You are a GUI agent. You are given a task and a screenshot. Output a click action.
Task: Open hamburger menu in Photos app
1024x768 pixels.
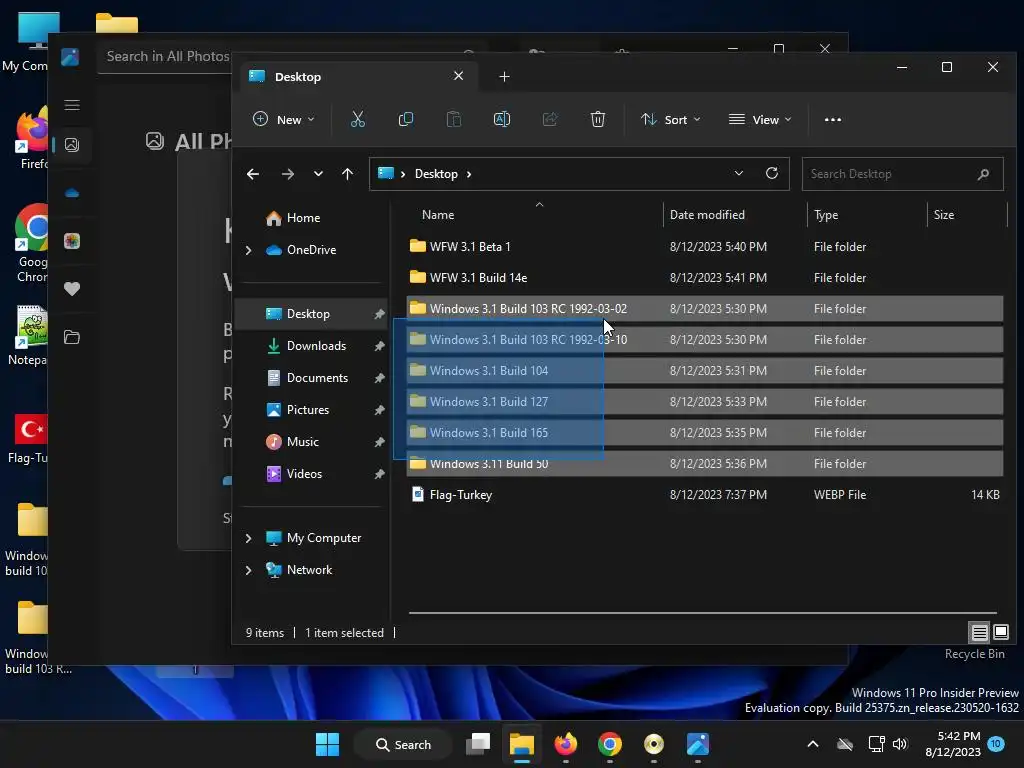tap(72, 105)
